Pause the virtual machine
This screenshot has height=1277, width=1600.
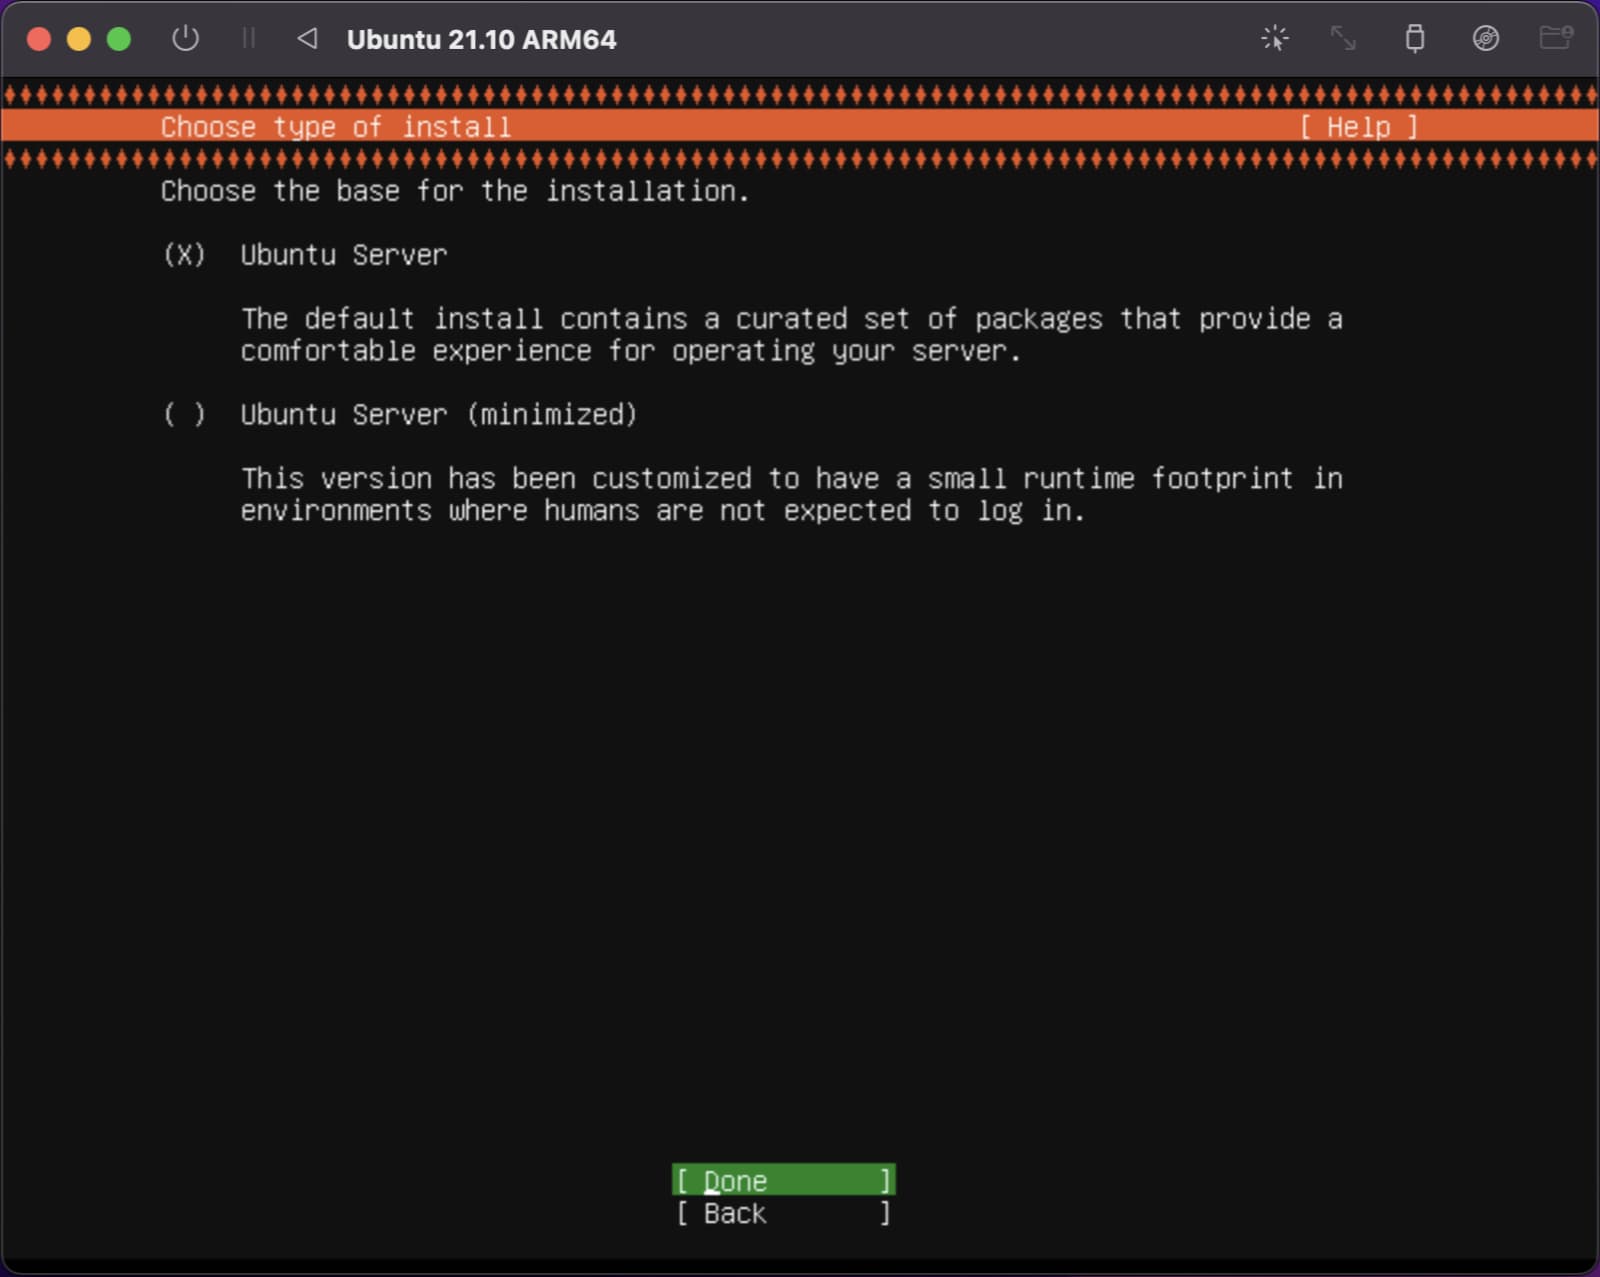point(248,39)
